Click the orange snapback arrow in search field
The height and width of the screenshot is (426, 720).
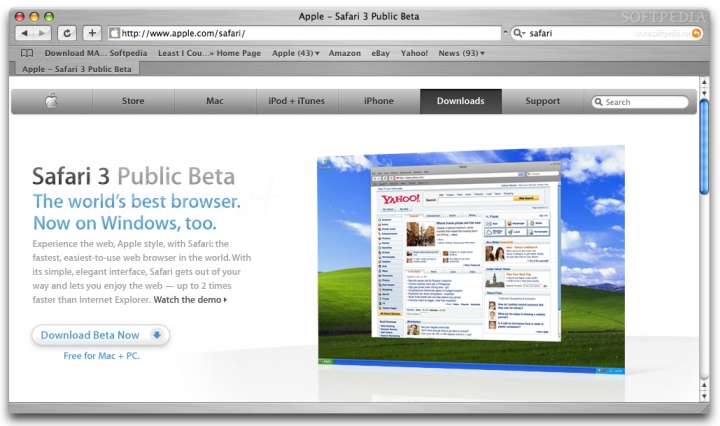(x=697, y=33)
